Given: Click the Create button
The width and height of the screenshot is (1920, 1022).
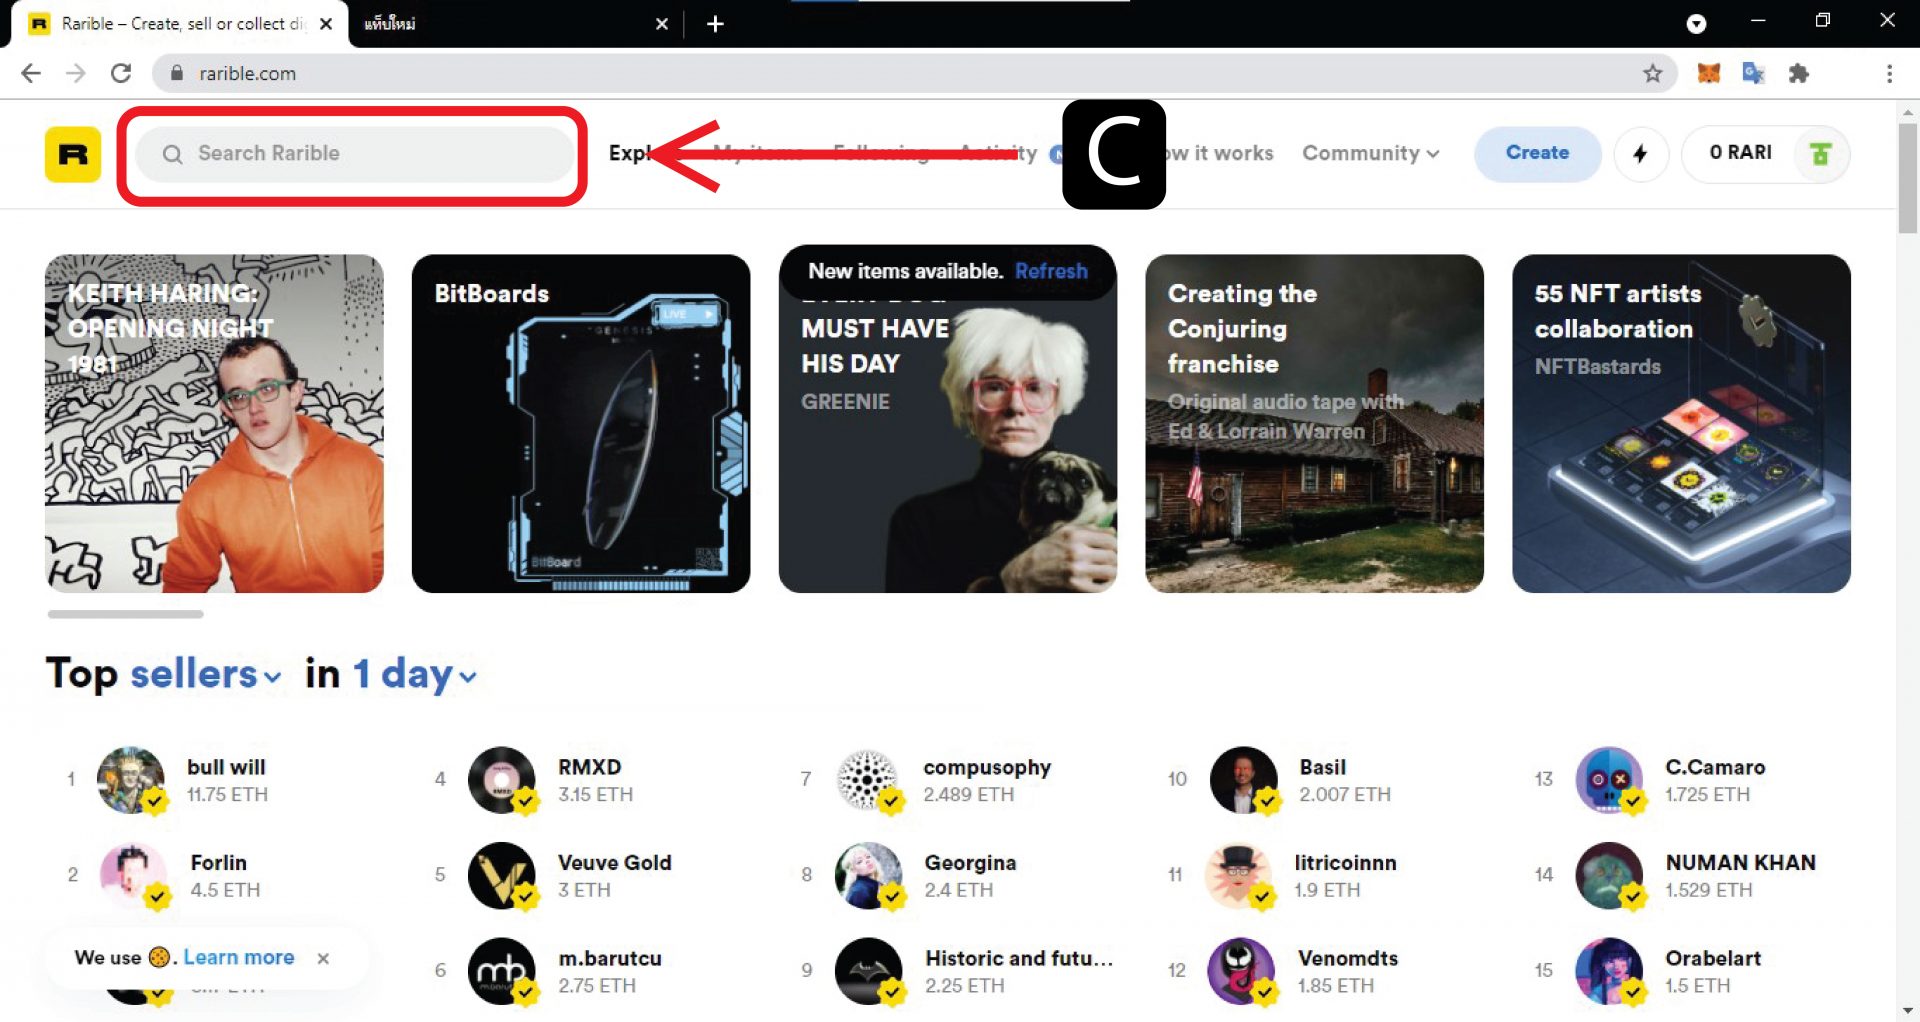Looking at the screenshot, I should click(x=1537, y=153).
